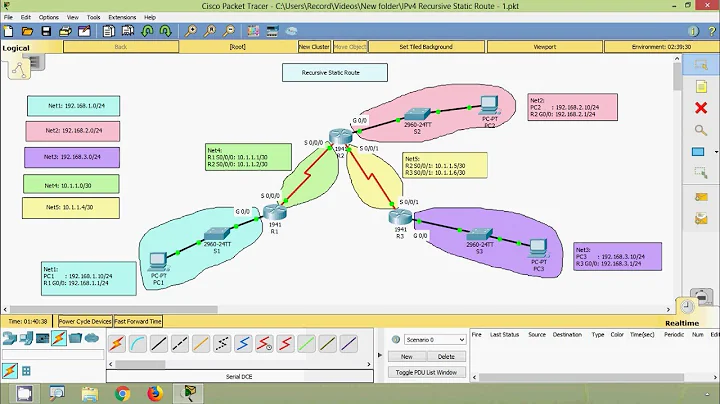
Task: Click the cable palette horizontal scrollbar
Action: click(140, 364)
